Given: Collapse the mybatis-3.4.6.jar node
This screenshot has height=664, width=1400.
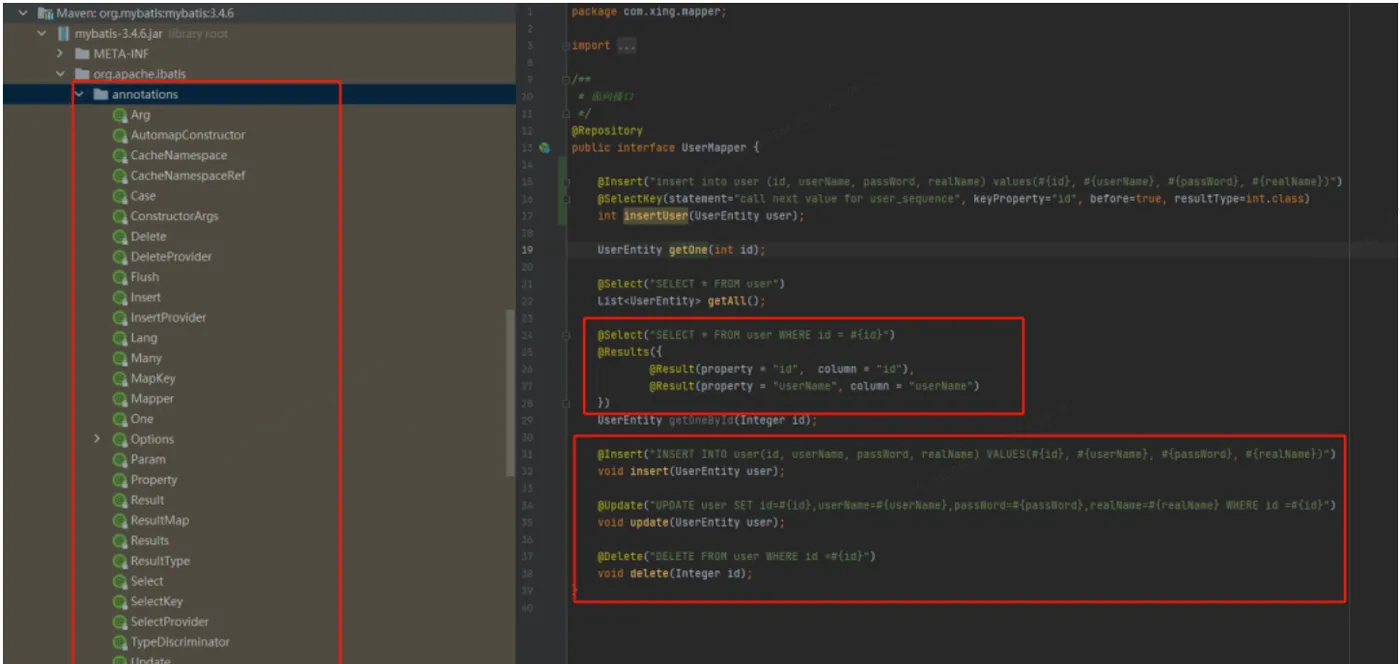Looking at the screenshot, I should click(41, 34).
